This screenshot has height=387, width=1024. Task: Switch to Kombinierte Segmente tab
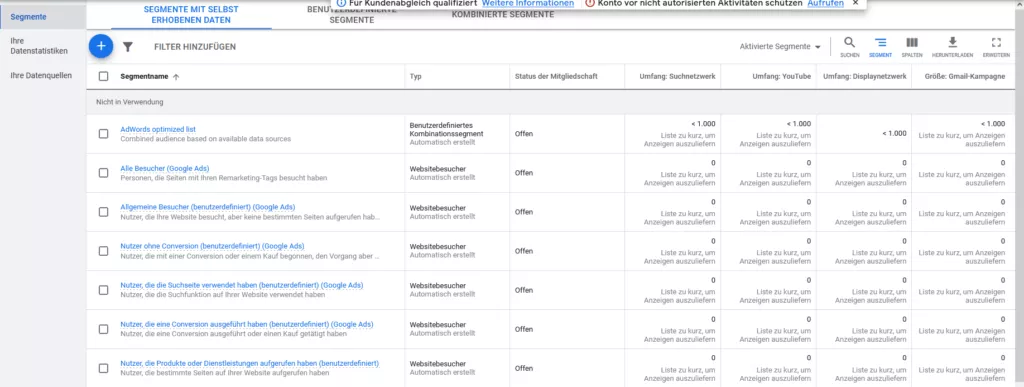[503, 14]
